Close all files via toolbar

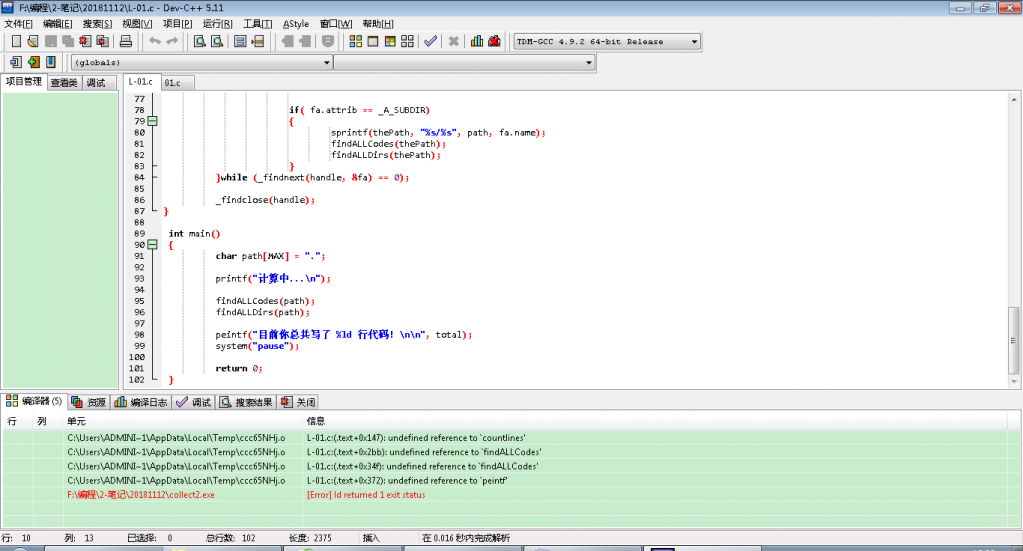102,41
